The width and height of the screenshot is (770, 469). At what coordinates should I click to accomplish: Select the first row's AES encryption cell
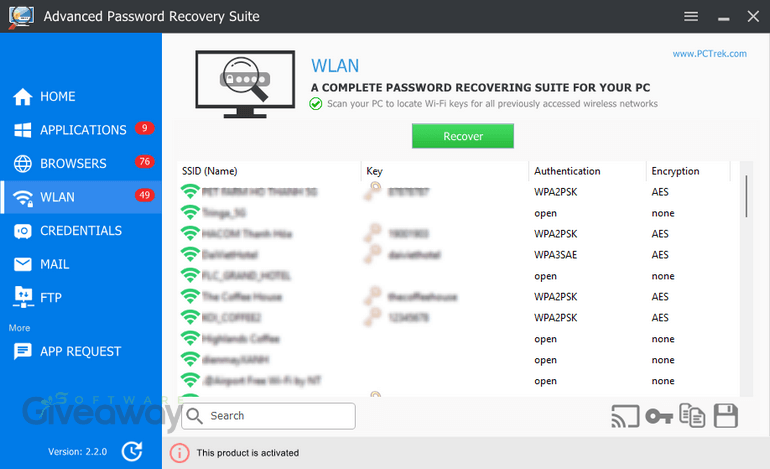pos(660,192)
